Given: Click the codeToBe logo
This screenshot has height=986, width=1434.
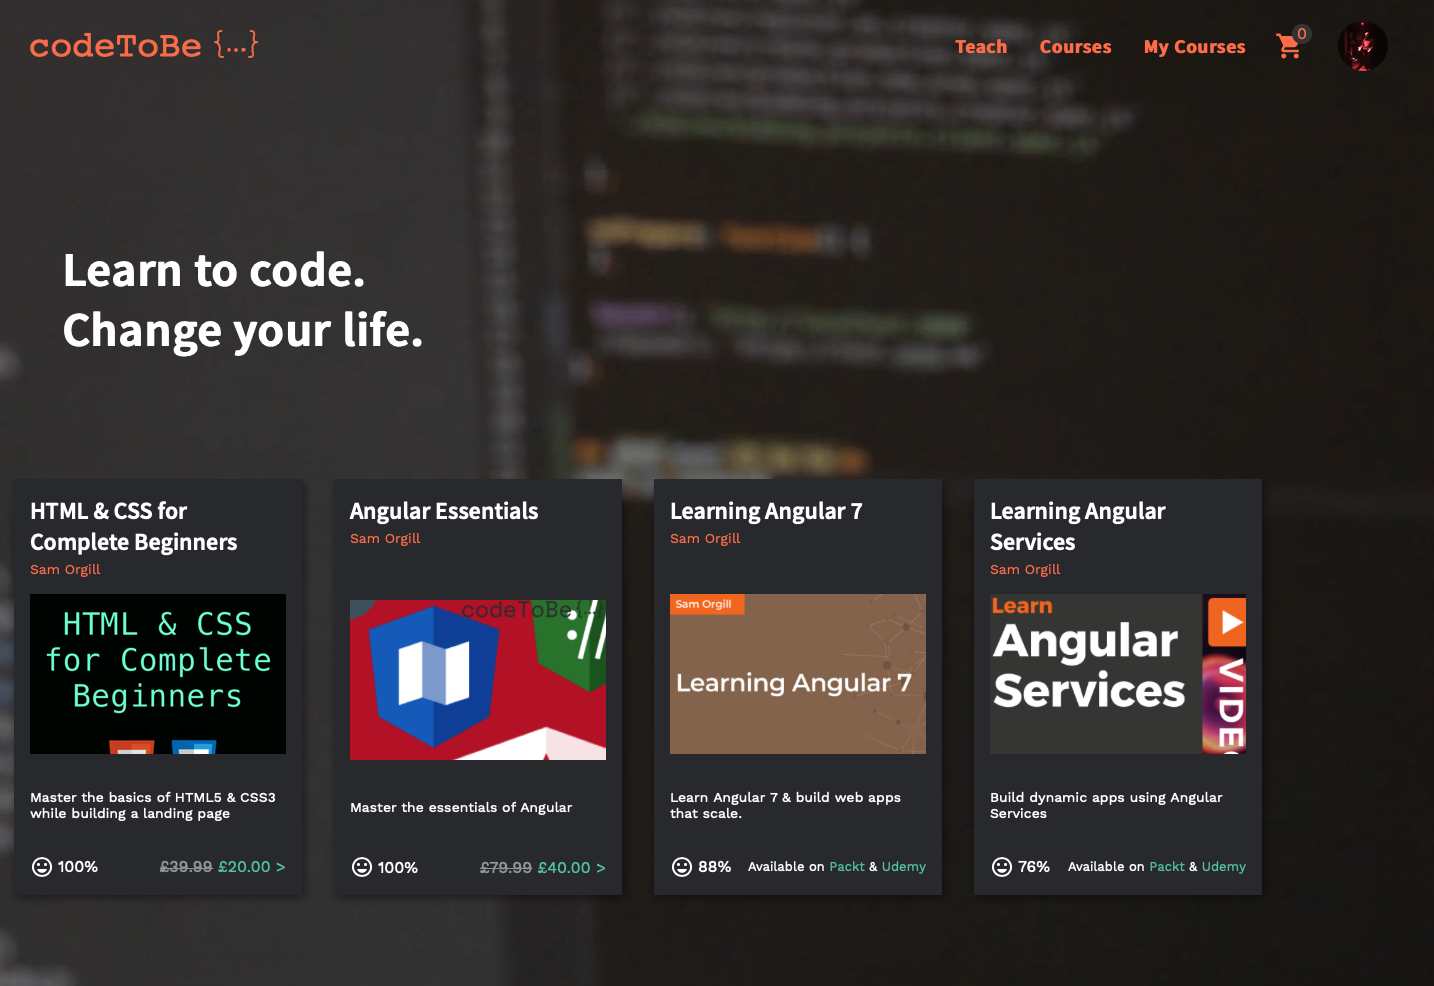Looking at the screenshot, I should tap(143, 44).
